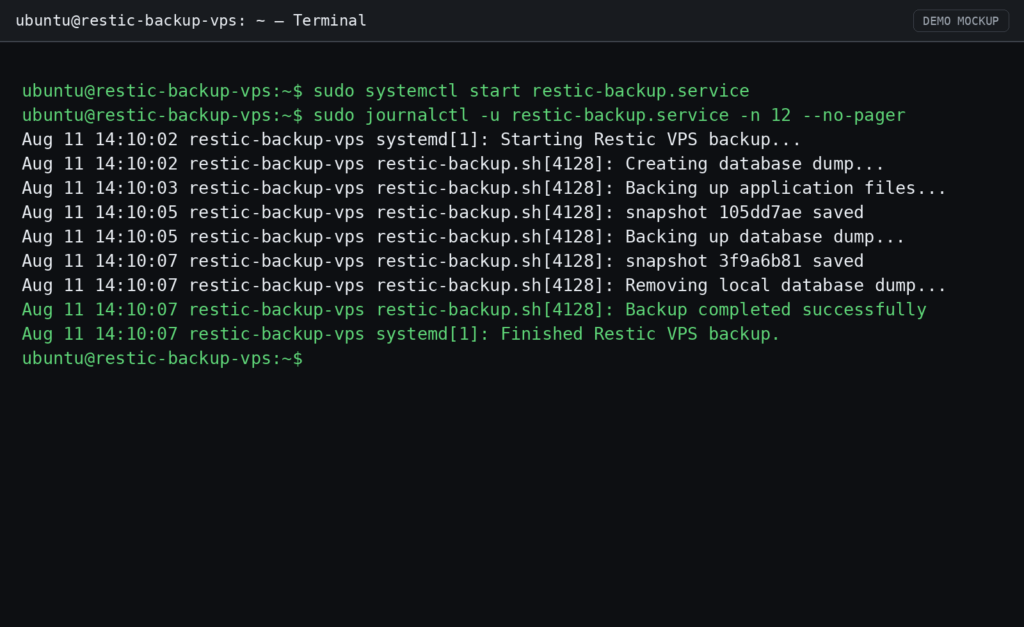1024x627 pixels.
Task: Click snapshot ID 3f9a6b81
Action: click(760, 261)
